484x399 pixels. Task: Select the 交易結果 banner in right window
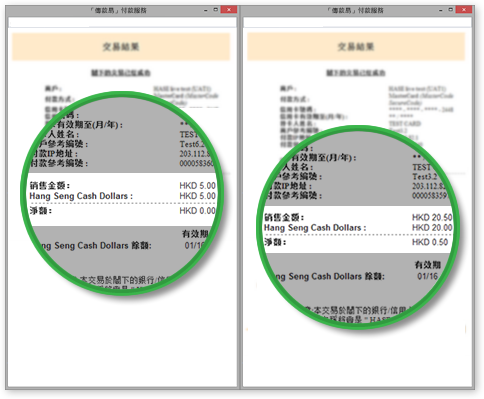(356, 47)
